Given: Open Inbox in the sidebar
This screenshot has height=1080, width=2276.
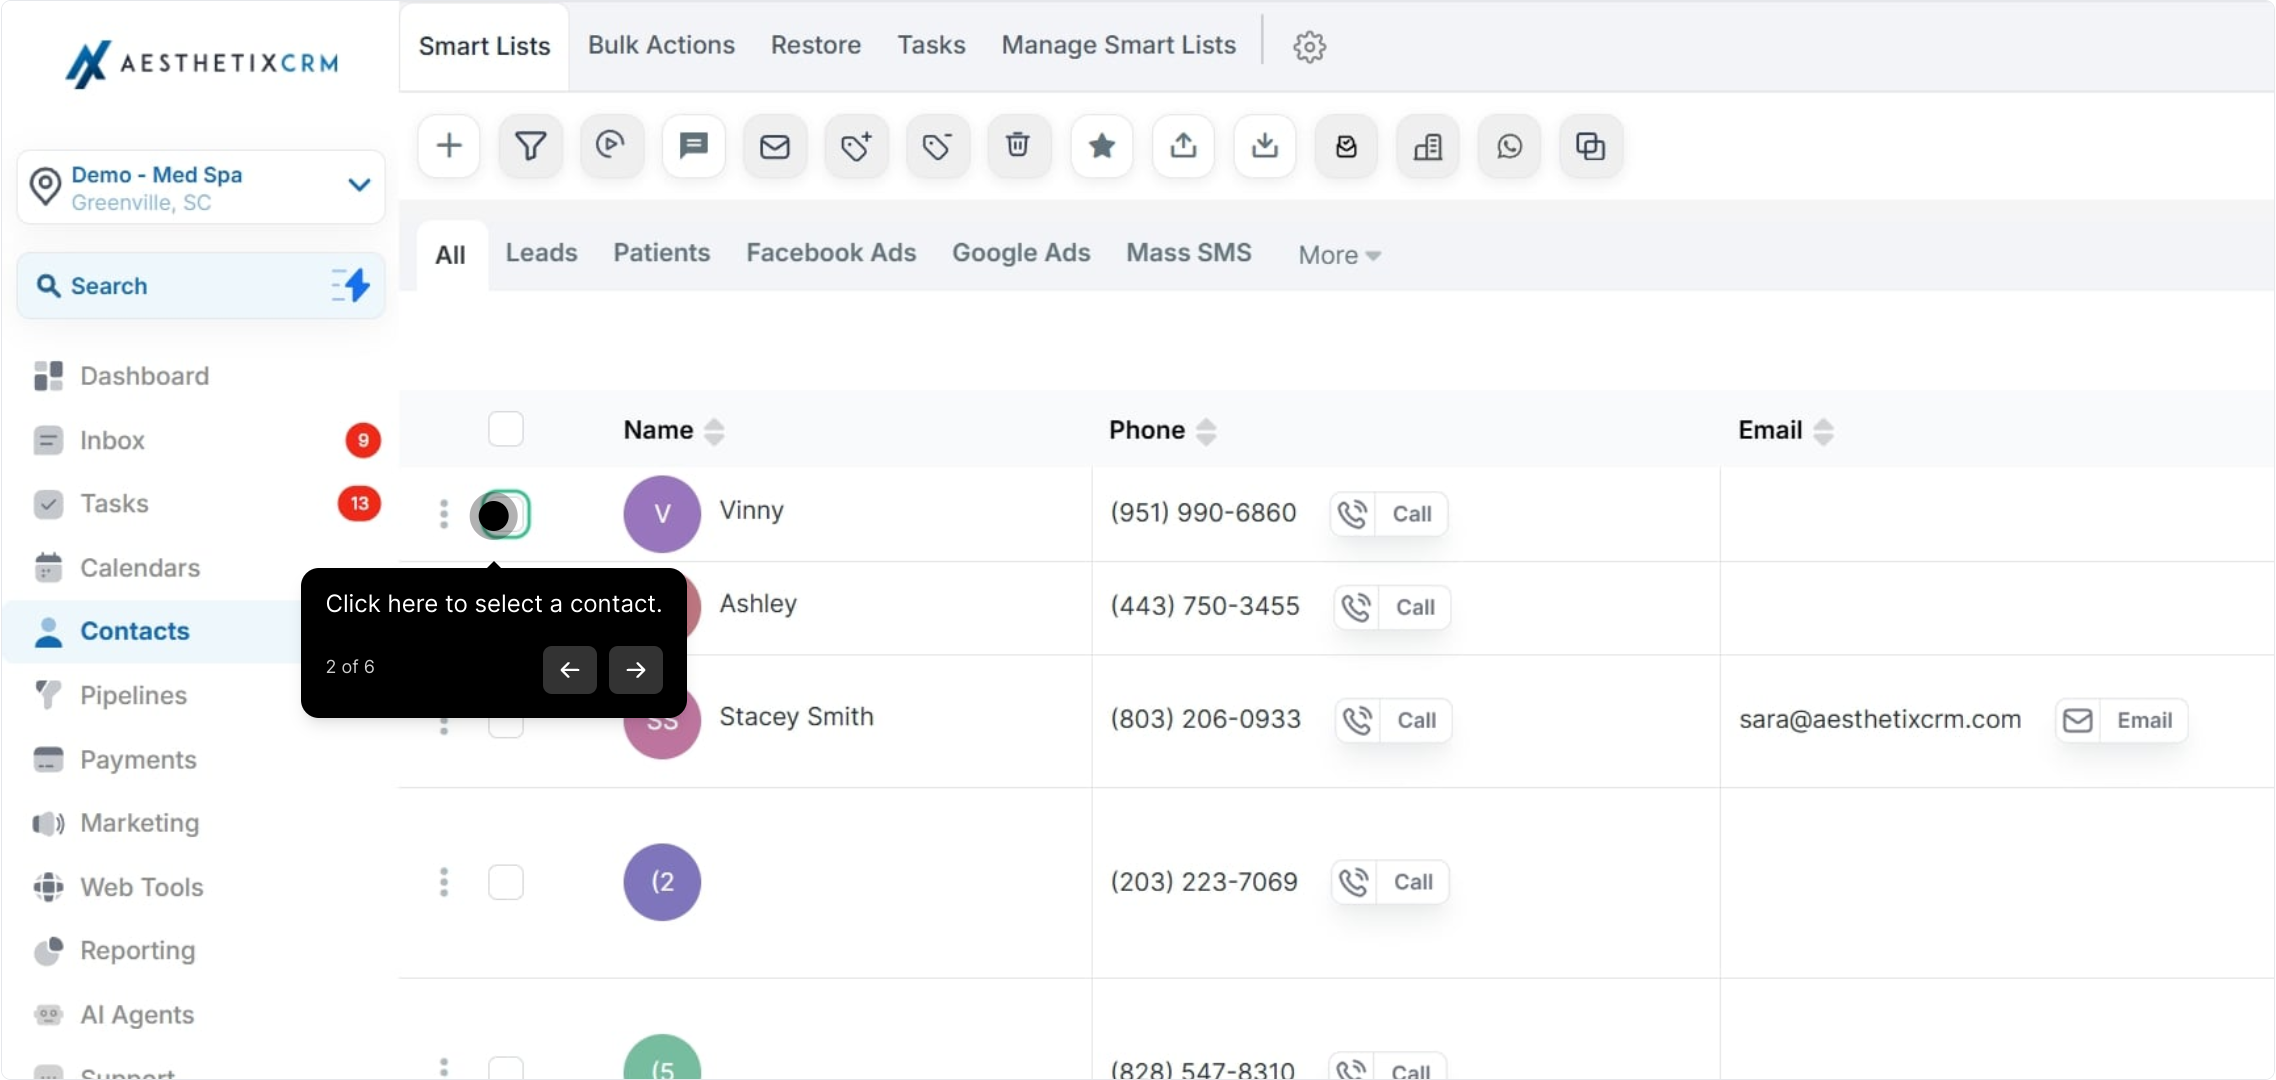Looking at the screenshot, I should 113,440.
